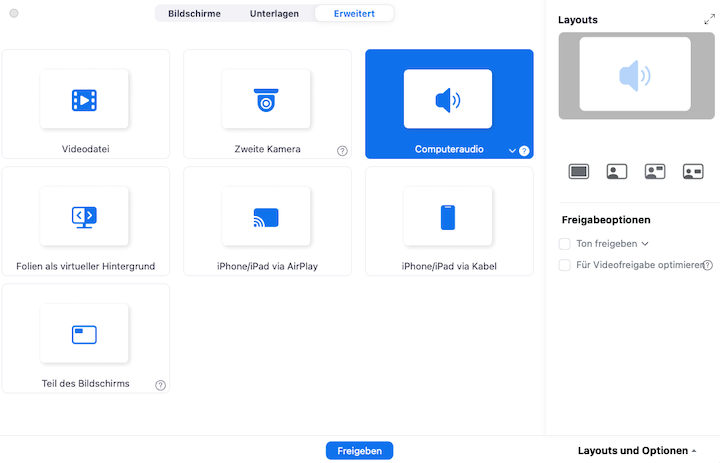Open the Computeraudio tile chevron dropdown

click(x=512, y=151)
